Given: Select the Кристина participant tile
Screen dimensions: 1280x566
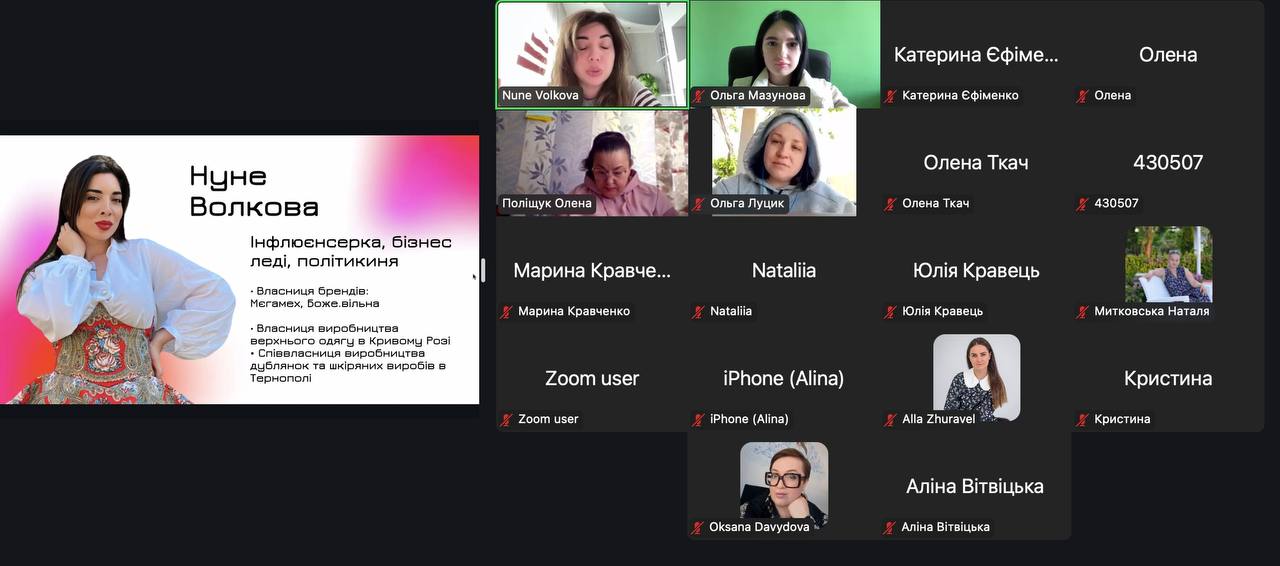Looking at the screenshot, I should point(1168,378).
